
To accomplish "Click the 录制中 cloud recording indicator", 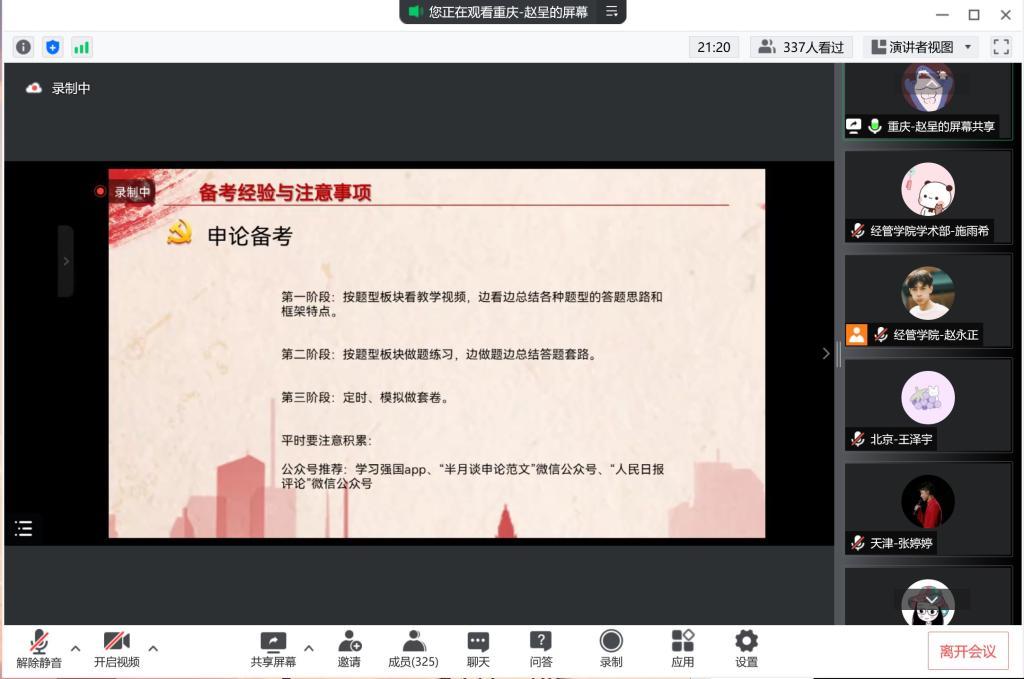I will (x=58, y=88).
